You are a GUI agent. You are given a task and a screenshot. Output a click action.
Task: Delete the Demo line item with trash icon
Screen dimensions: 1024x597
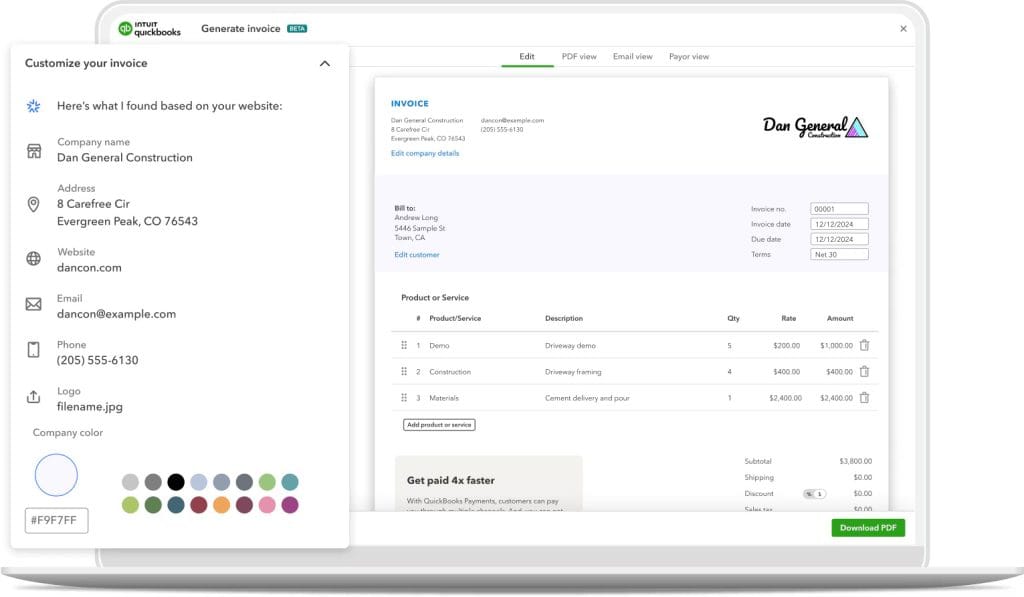coord(864,345)
